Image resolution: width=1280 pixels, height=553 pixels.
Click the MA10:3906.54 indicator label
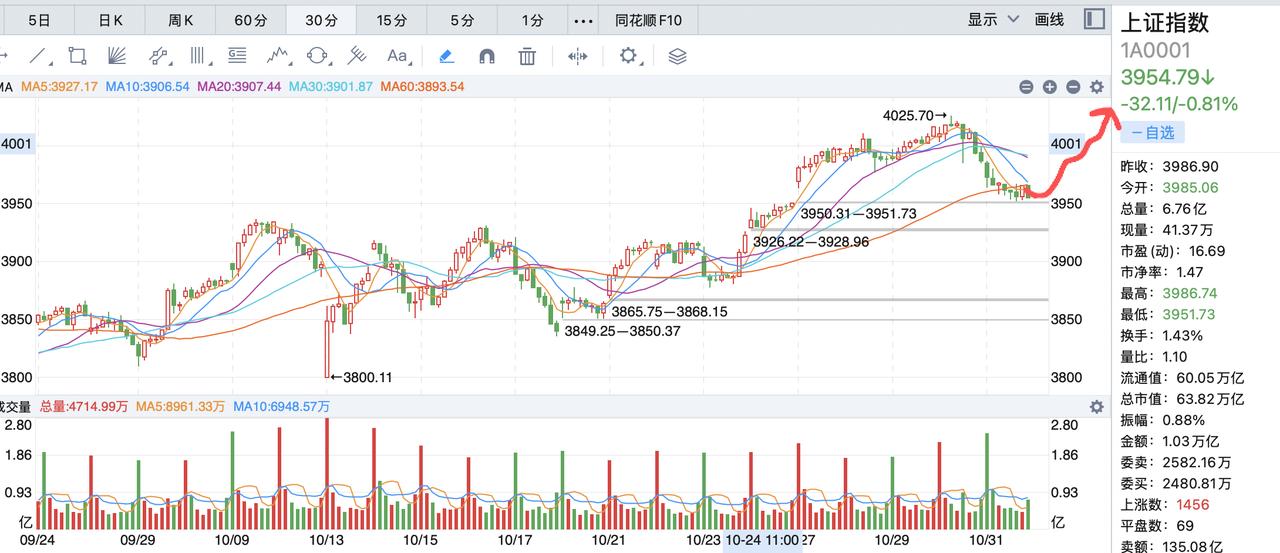(147, 87)
